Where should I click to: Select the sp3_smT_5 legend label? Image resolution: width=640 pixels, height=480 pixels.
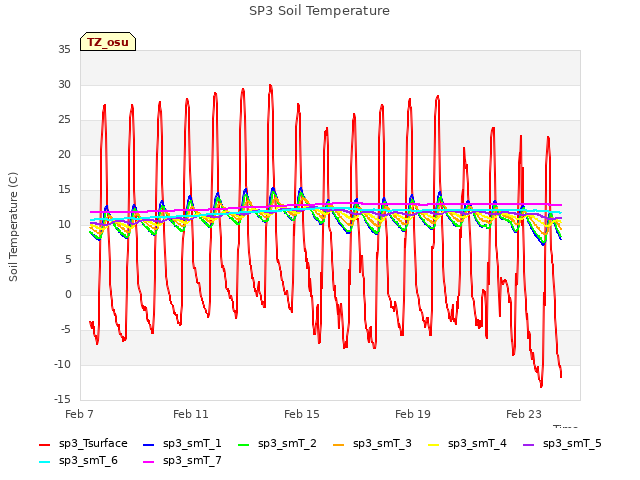point(572,444)
